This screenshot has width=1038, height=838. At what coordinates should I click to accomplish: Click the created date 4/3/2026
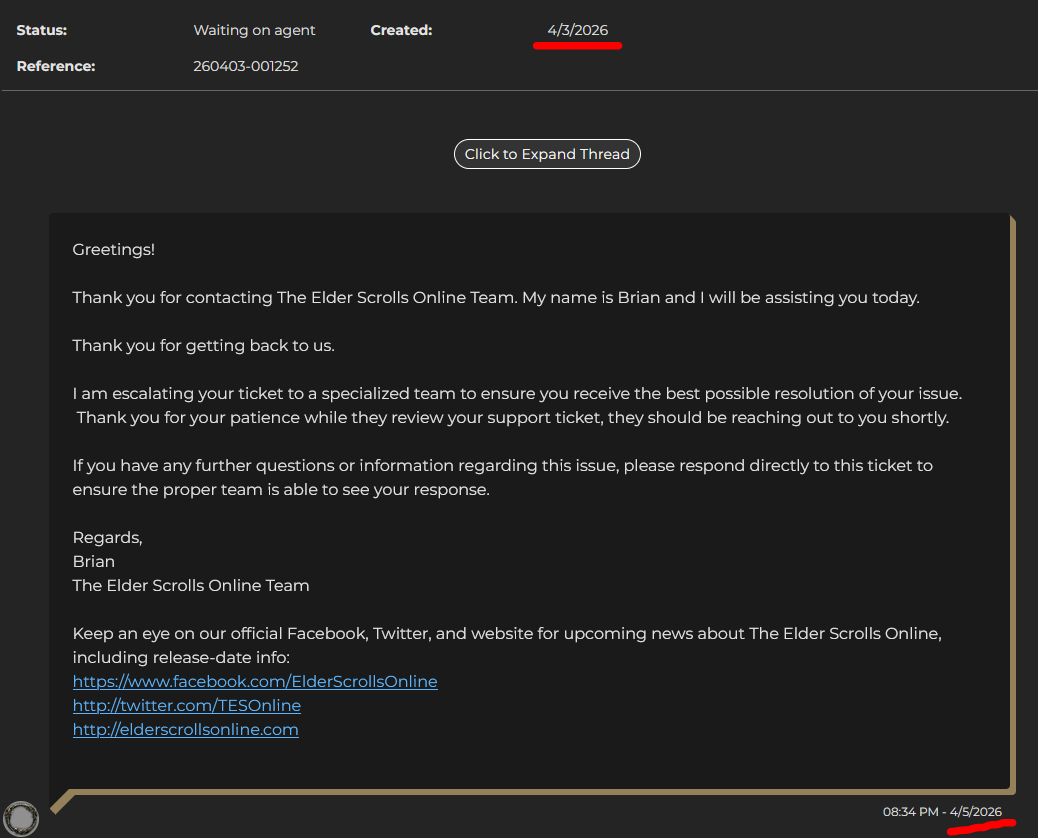pos(577,30)
